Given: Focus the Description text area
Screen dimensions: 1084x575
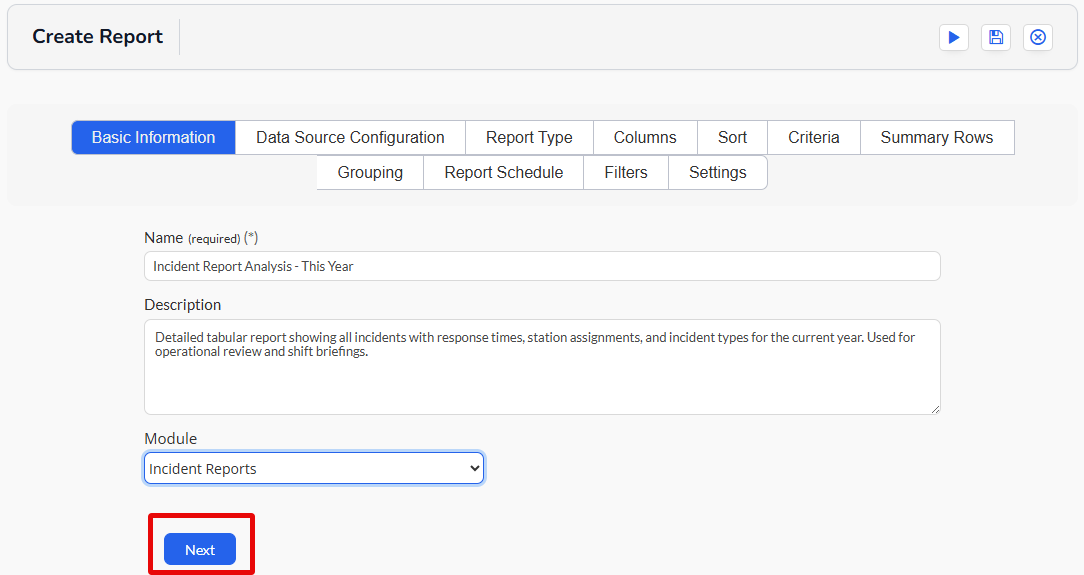Looking at the screenshot, I should [x=542, y=367].
